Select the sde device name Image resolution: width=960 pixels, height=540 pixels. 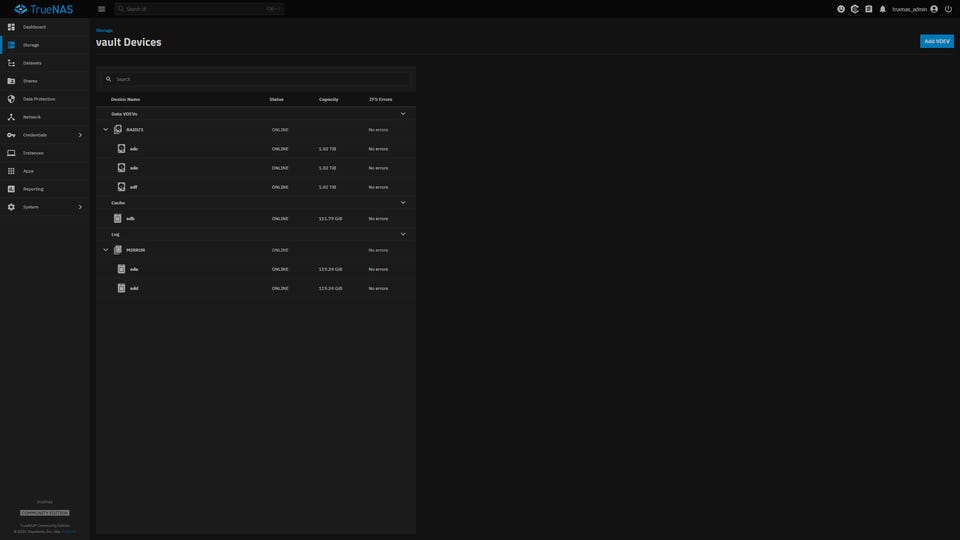pyautogui.click(x=133, y=168)
